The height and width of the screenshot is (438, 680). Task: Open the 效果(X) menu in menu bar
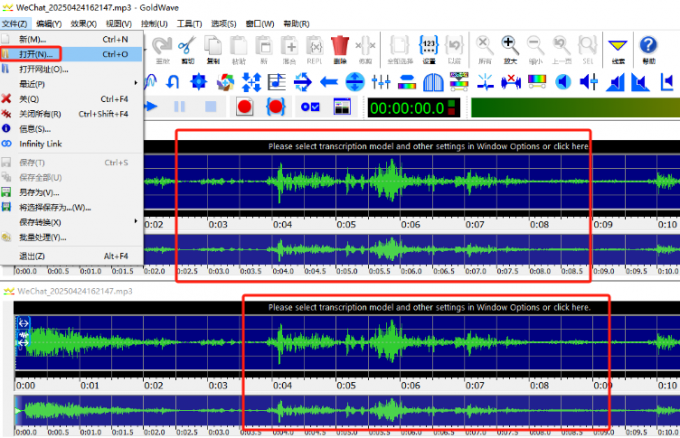tap(83, 23)
